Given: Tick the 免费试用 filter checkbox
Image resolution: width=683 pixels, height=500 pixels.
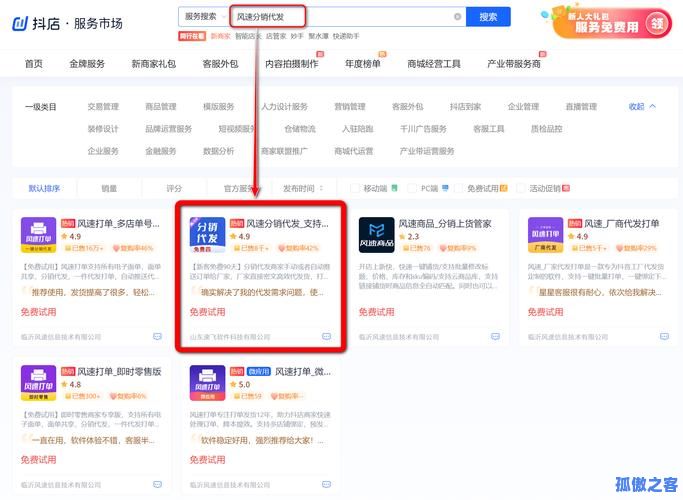Looking at the screenshot, I should point(459,188).
